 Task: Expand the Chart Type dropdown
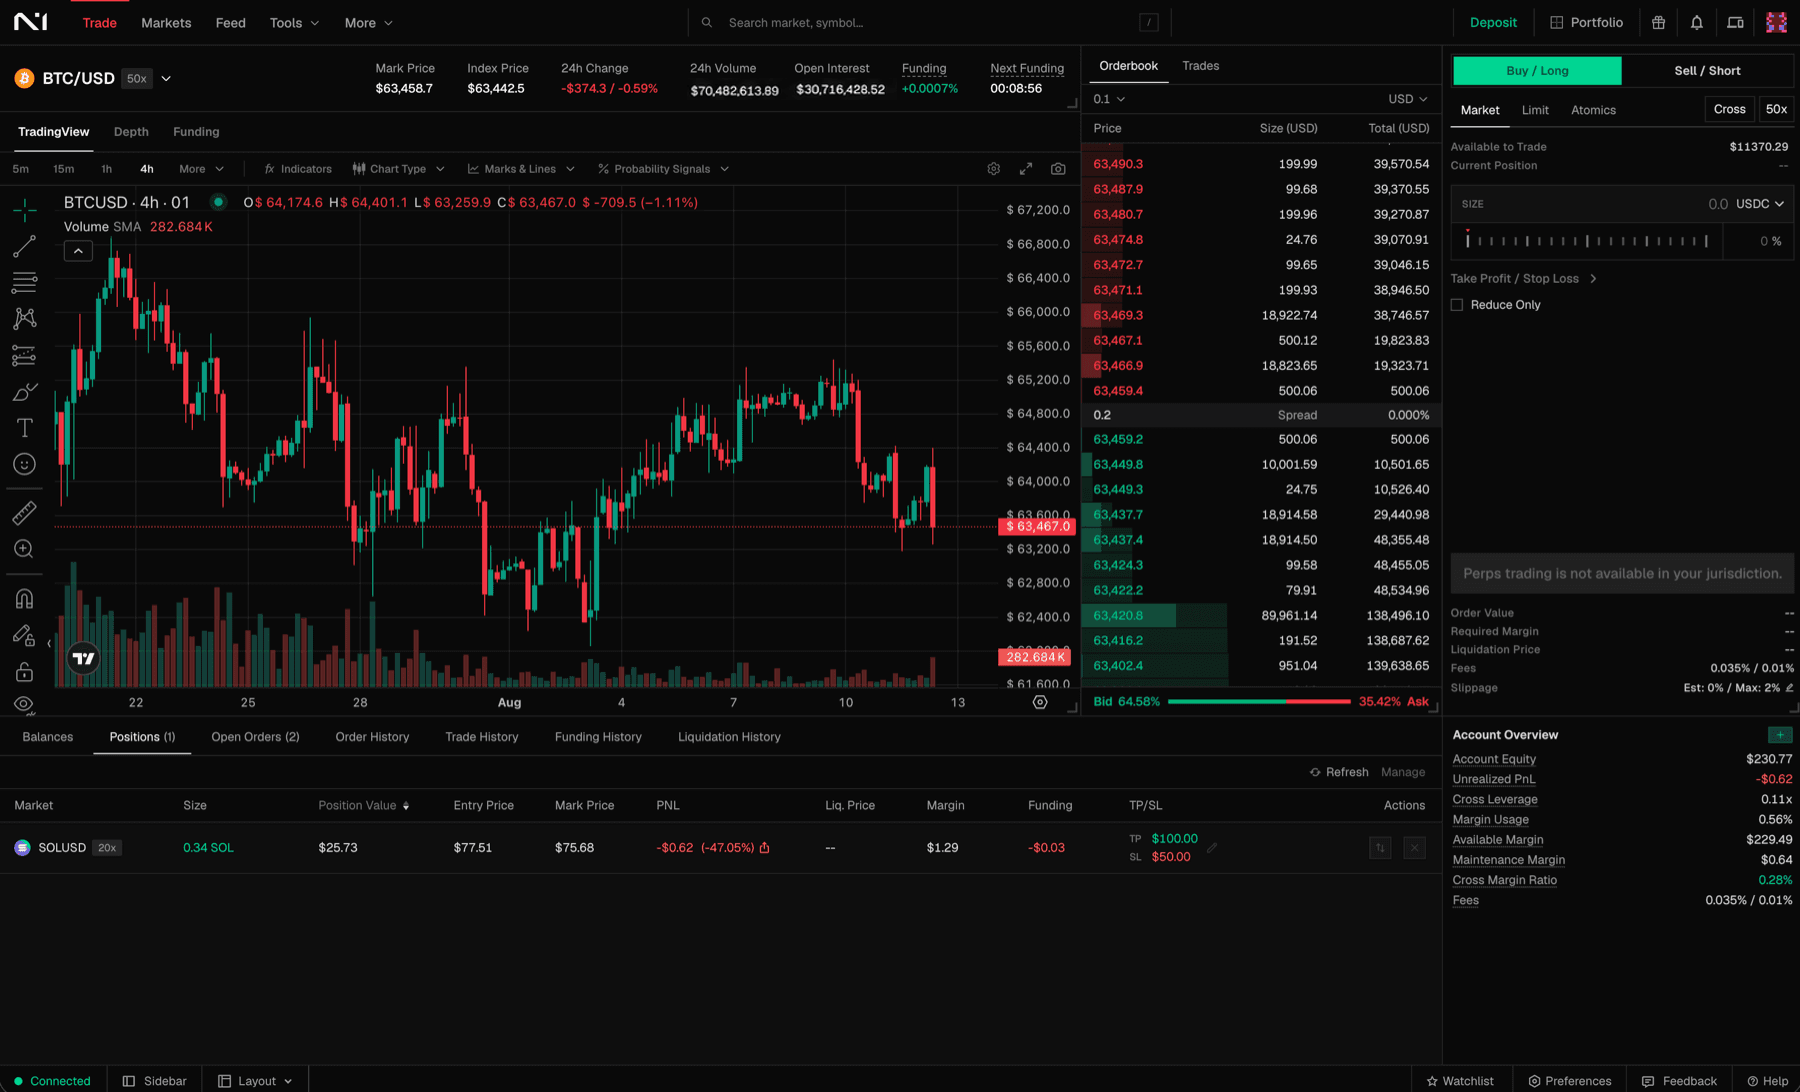(x=399, y=169)
